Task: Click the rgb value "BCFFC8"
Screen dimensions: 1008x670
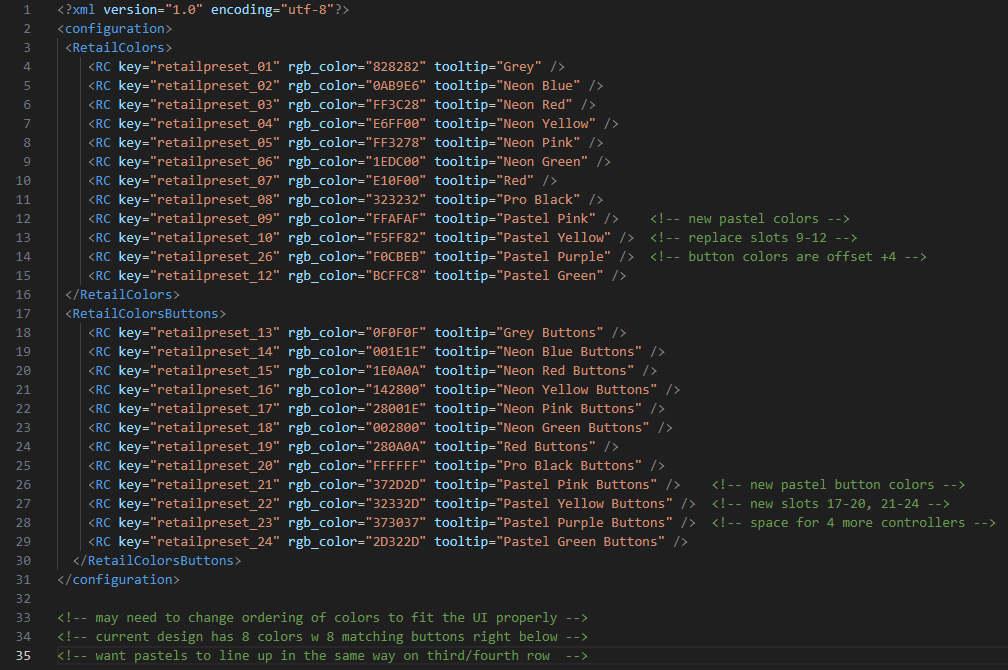Action: click(396, 276)
